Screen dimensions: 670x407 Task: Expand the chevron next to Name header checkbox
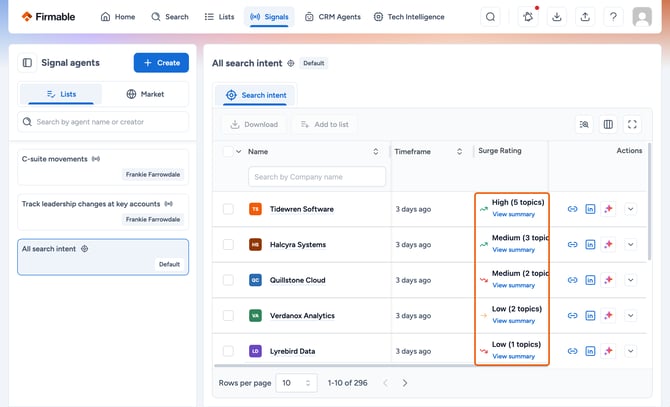[x=238, y=151]
